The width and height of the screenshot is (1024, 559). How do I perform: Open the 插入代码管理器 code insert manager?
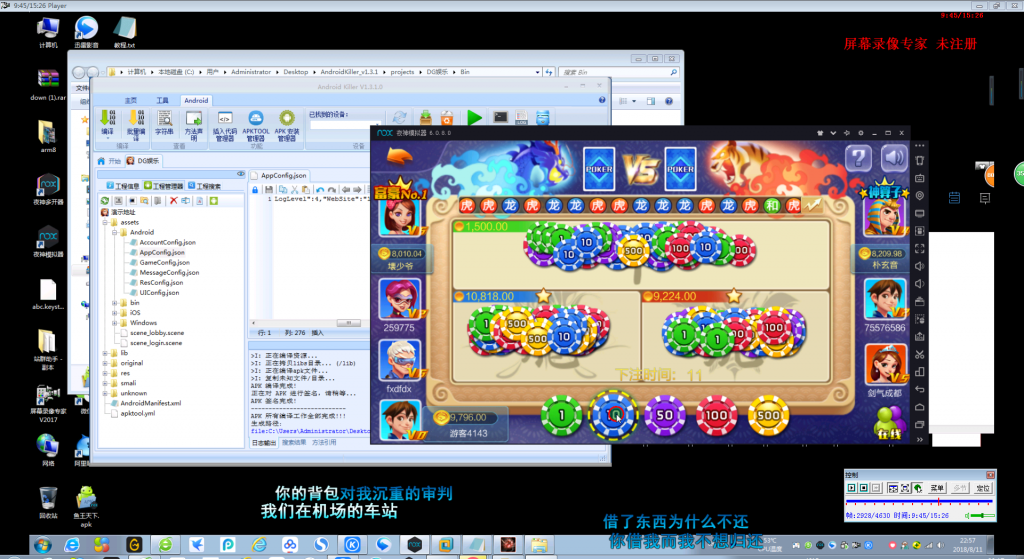224,124
